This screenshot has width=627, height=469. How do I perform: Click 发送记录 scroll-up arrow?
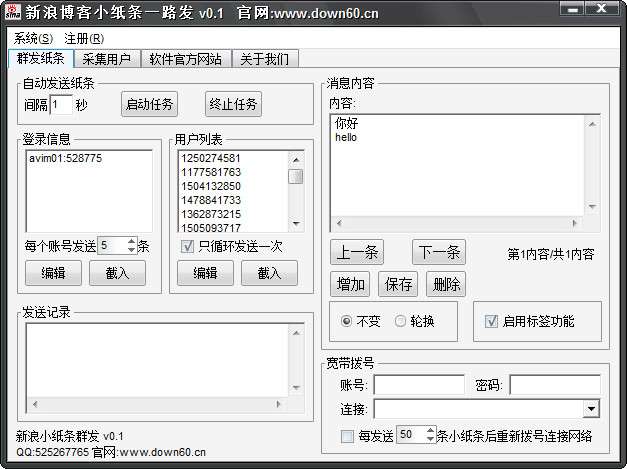pyautogui.click(x=296, y=333)
